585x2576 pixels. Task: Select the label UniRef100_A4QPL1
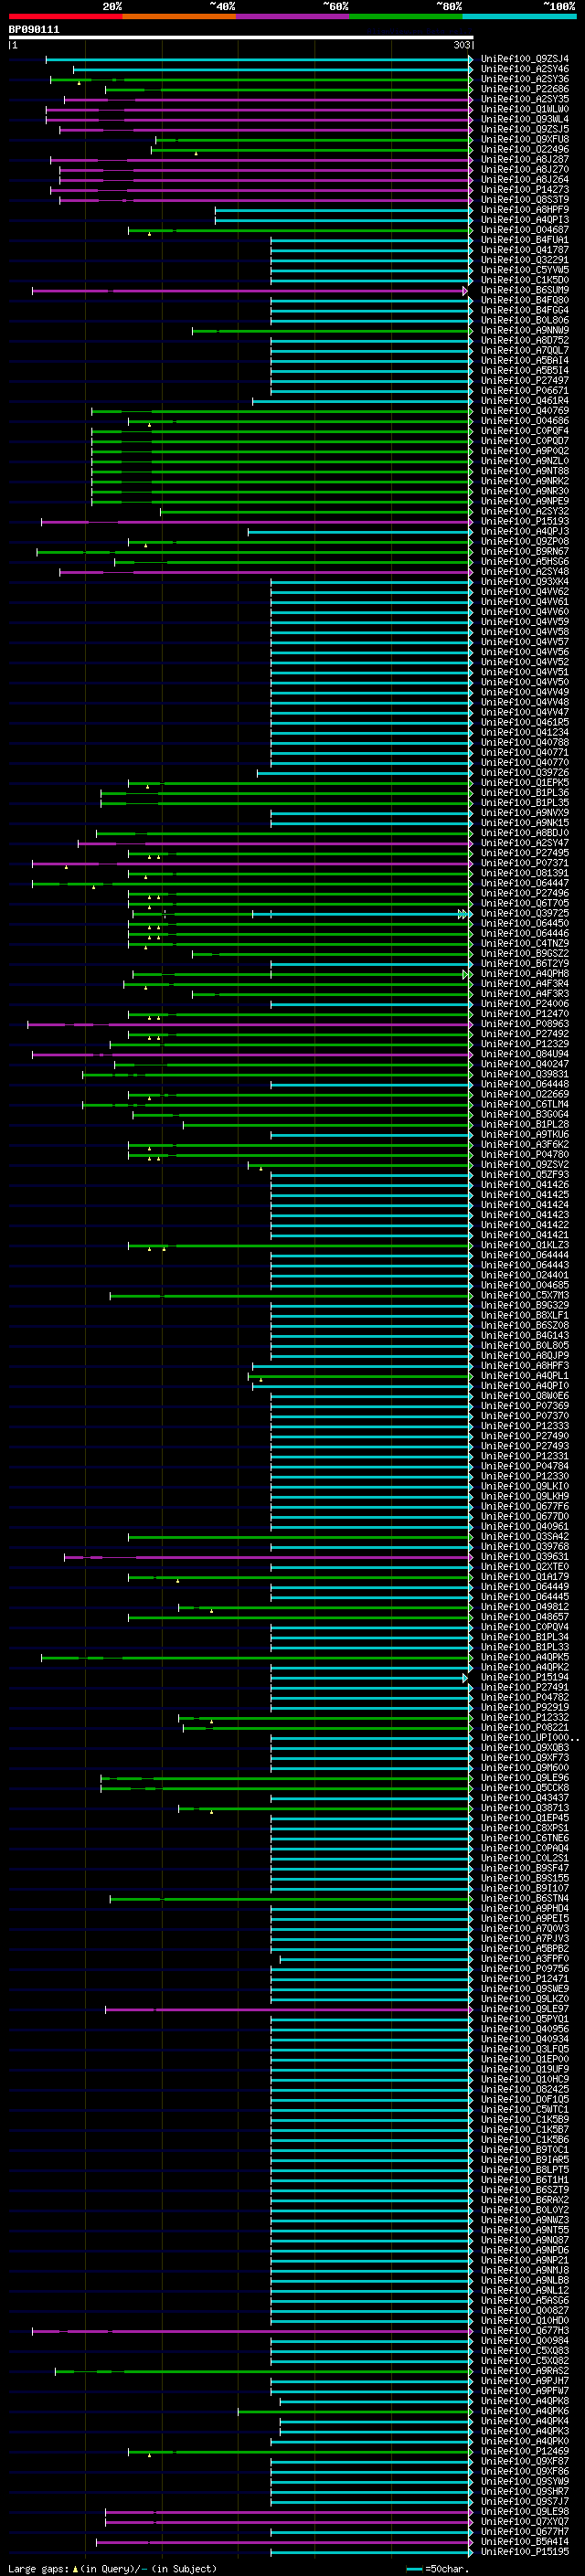[x=525, y=1375]
